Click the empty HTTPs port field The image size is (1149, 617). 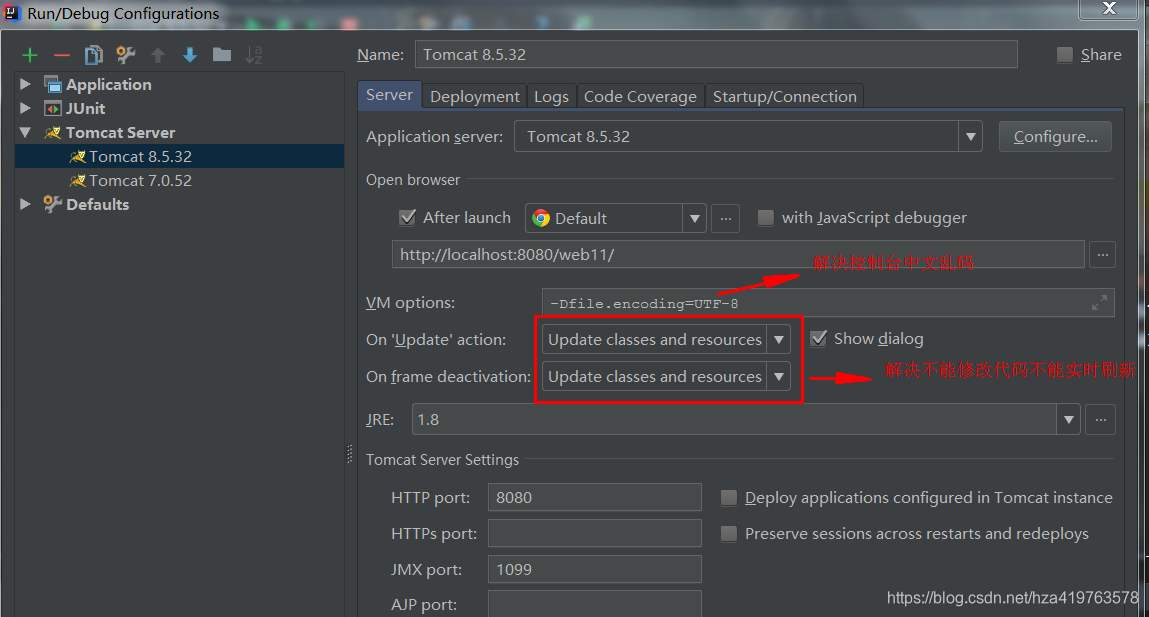pyautogui.click(x=594, y=533)
